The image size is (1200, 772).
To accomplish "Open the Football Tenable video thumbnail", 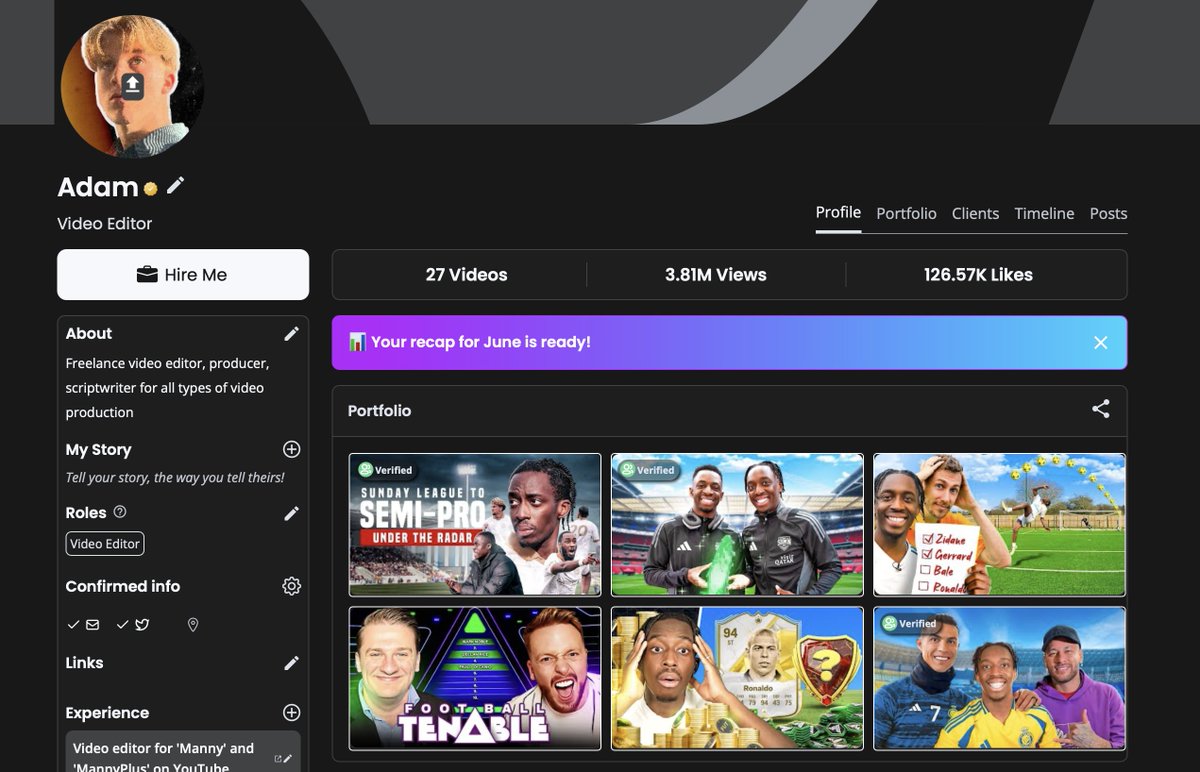I will (x=474, y=678).
